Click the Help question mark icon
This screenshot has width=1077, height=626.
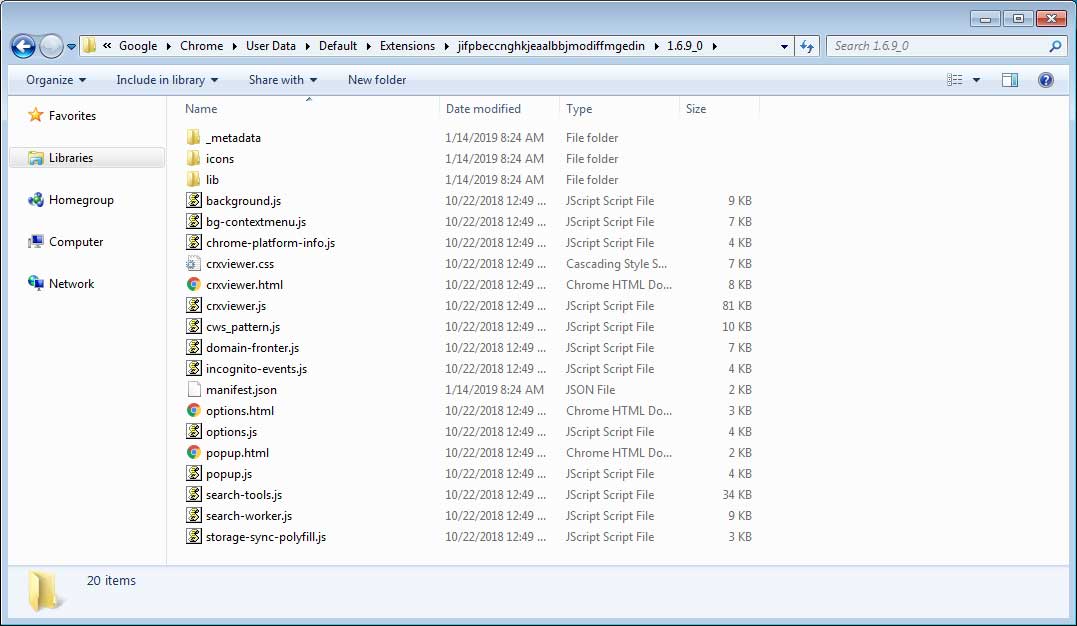click(x=1045, y=80)
